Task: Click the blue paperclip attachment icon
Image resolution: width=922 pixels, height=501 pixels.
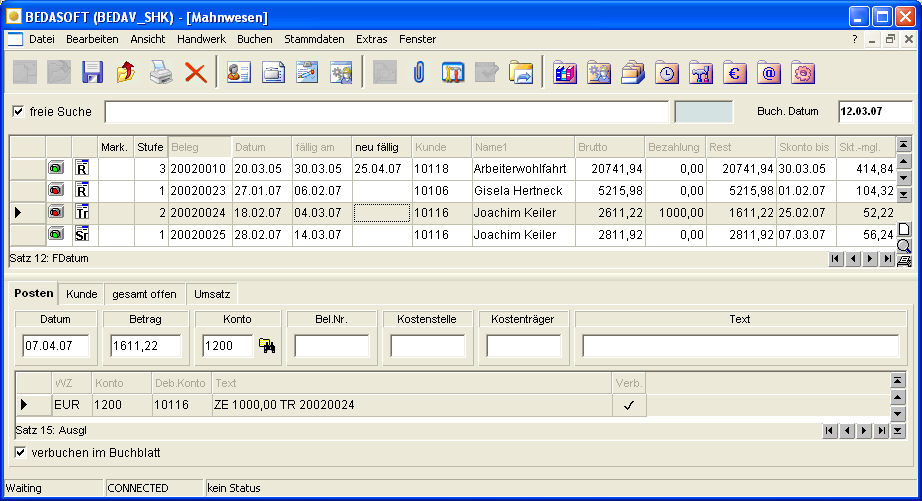Action: pos(419,73)
